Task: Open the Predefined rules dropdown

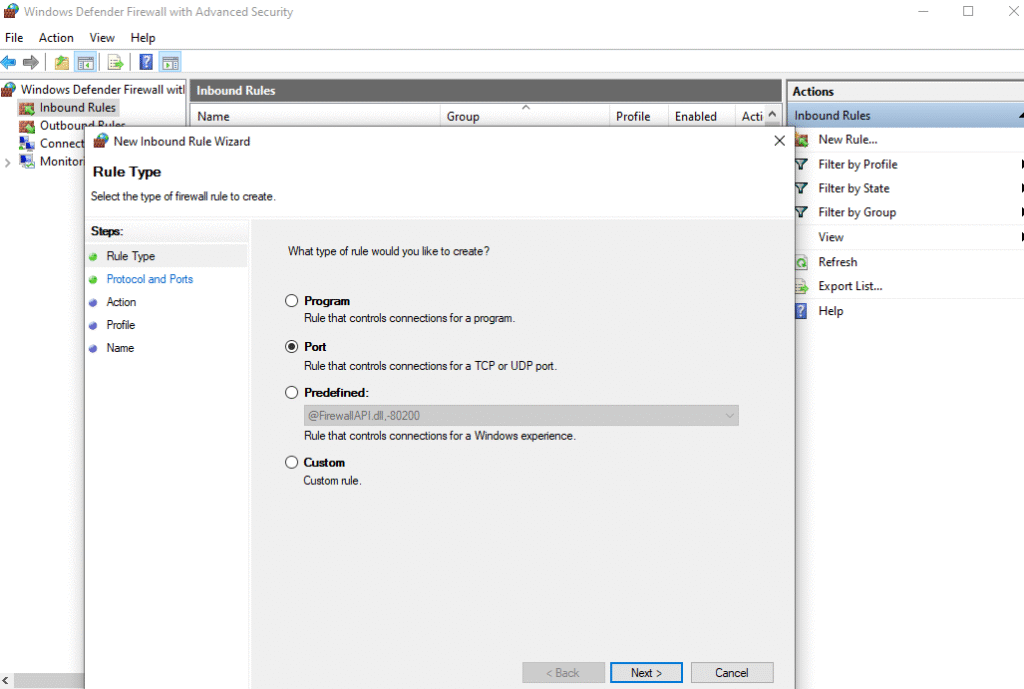Action: click(730, 415)
